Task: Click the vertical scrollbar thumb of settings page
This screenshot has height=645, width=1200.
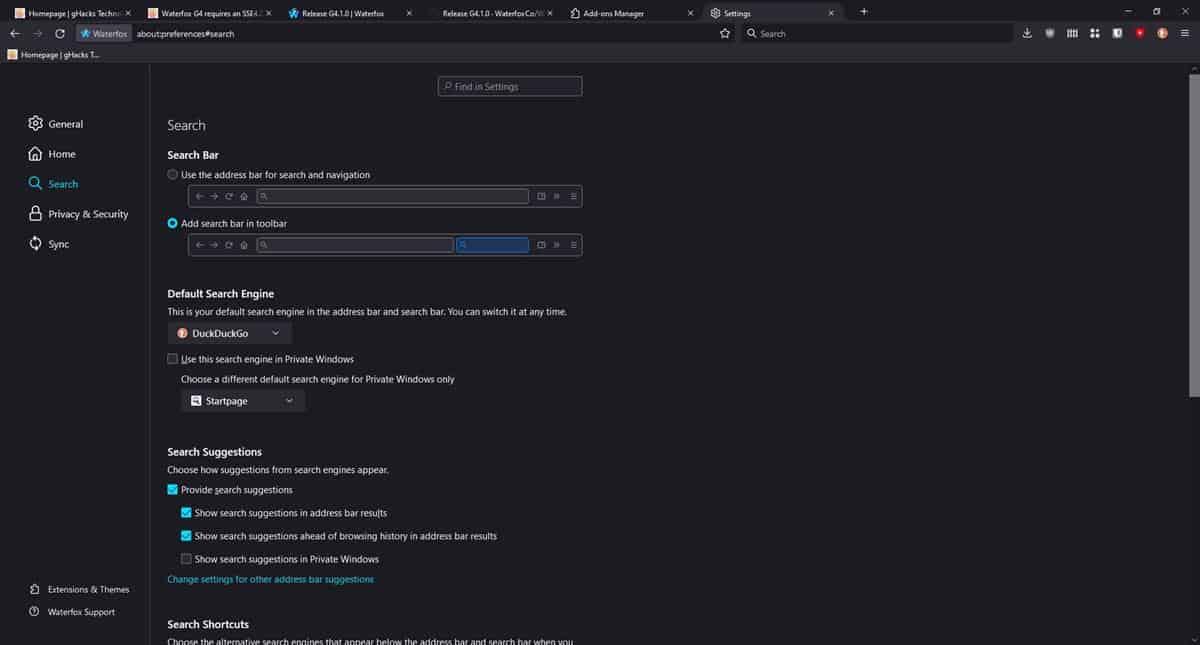Action: [x=1194, y=235]
